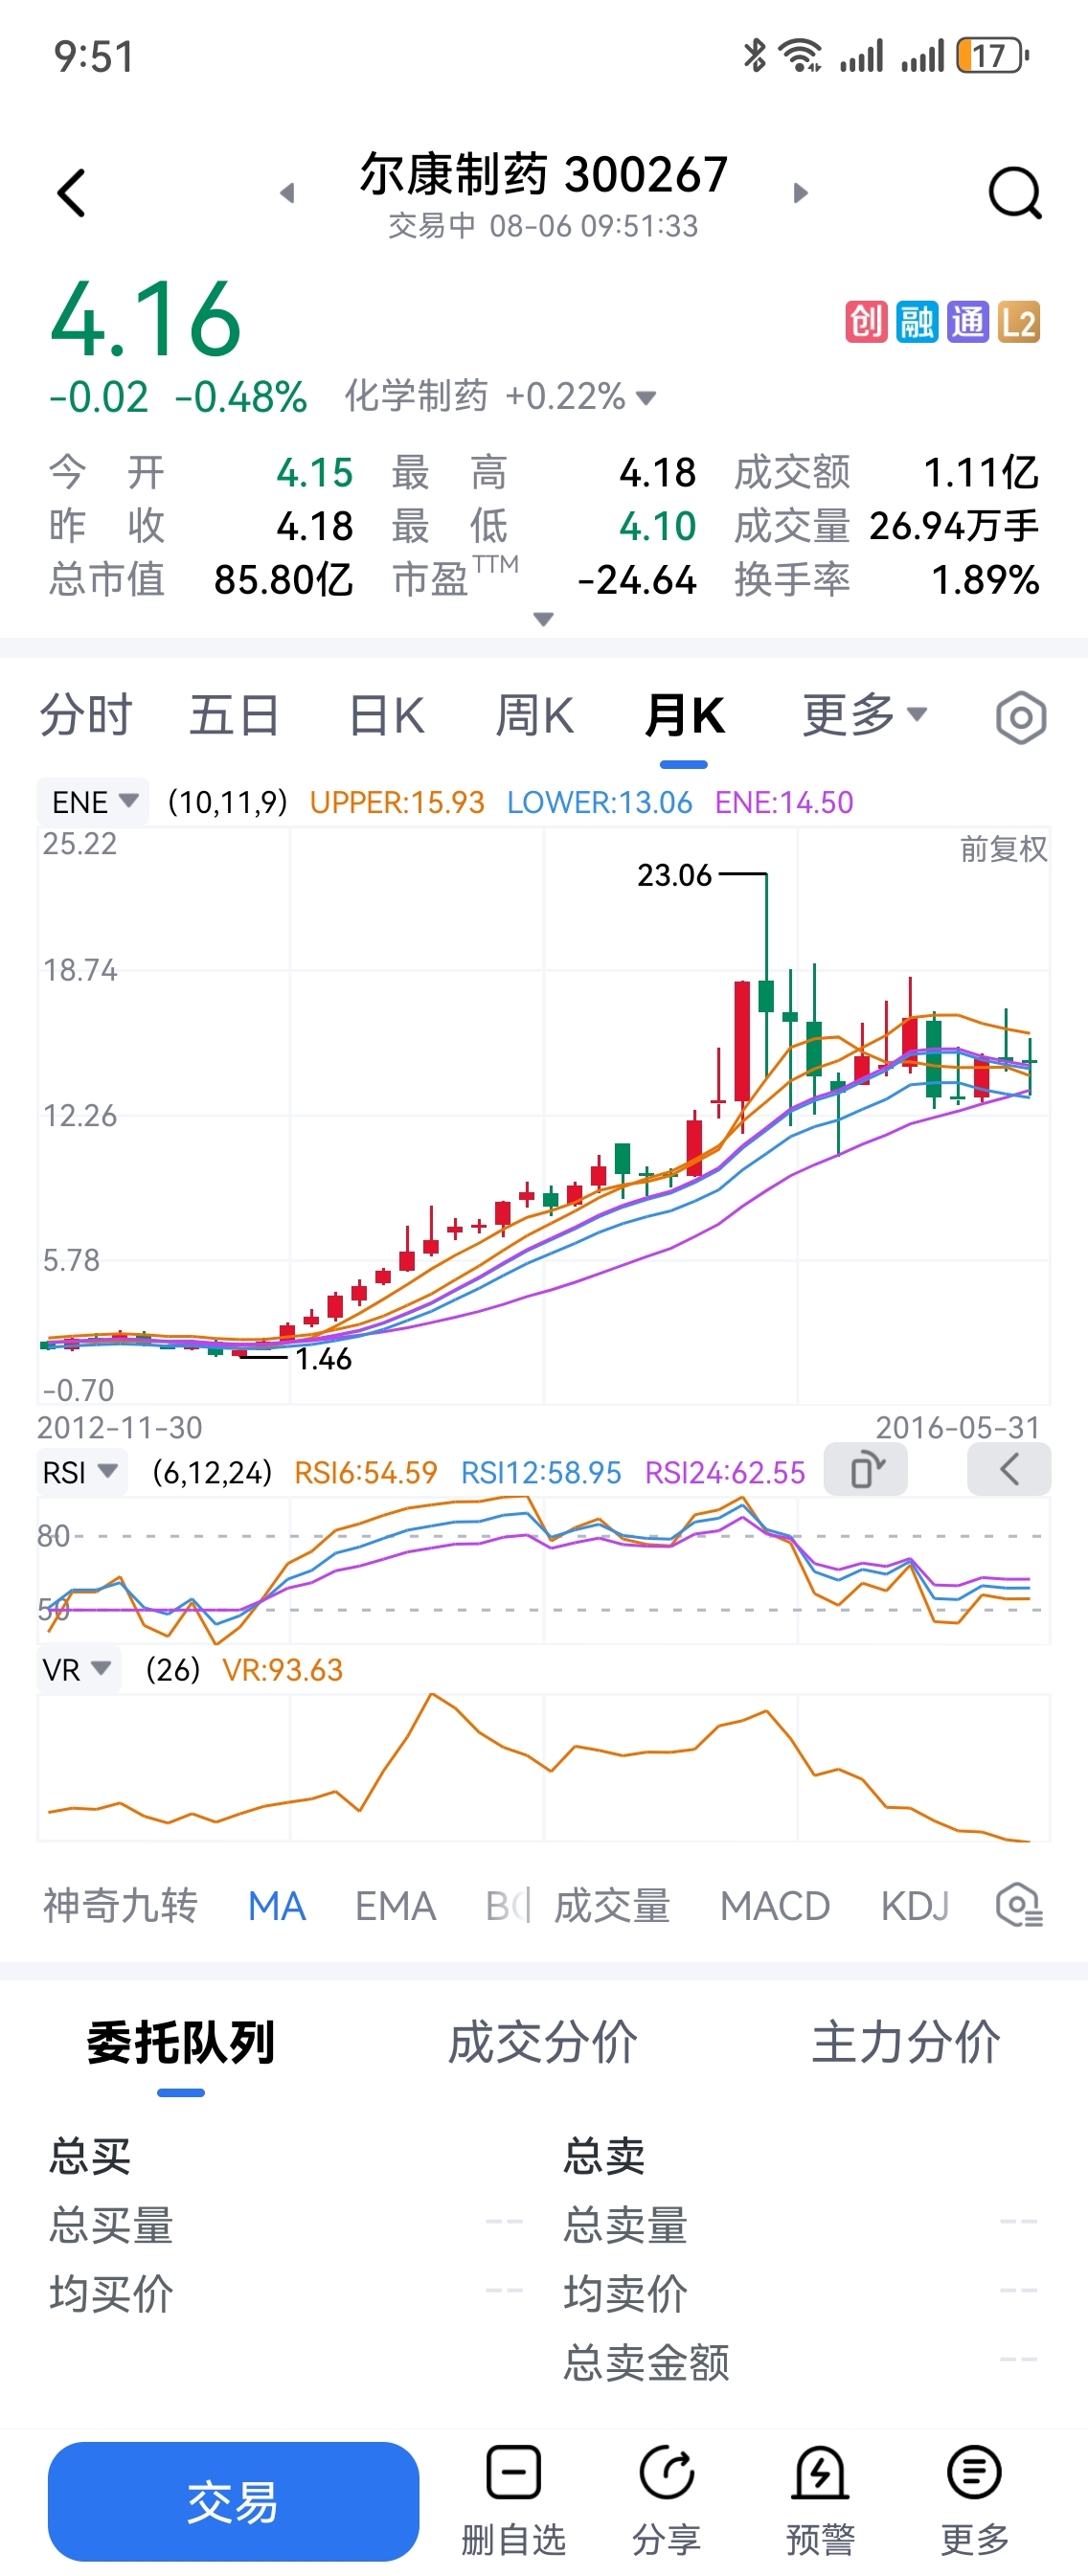
Task: Tap the 4.16 current price
Action: point(146,319)
